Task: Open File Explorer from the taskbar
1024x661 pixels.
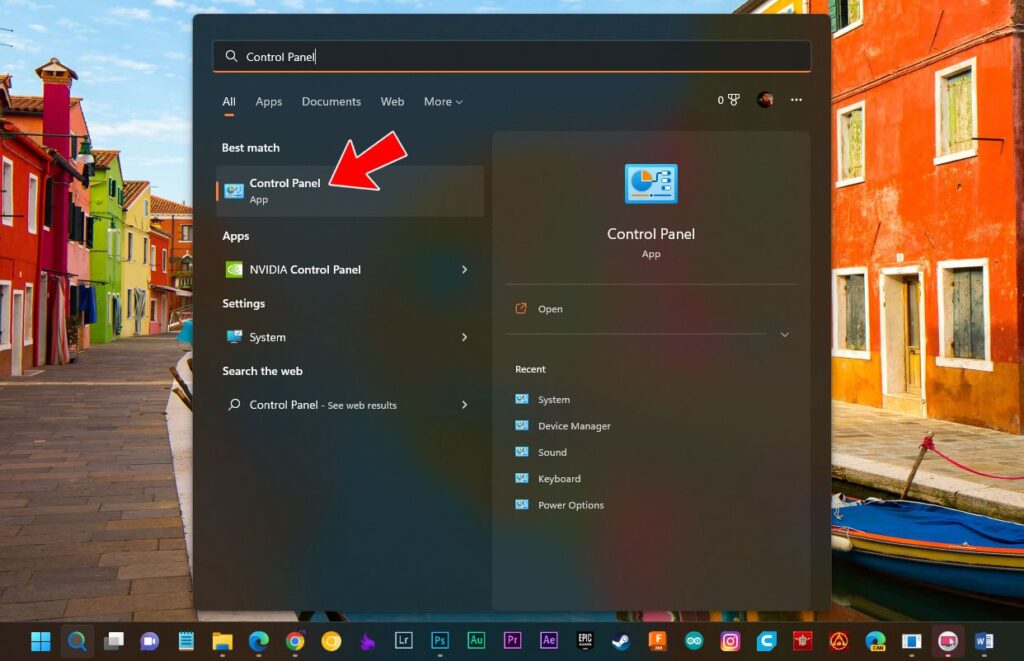Action: coord(222,641)
